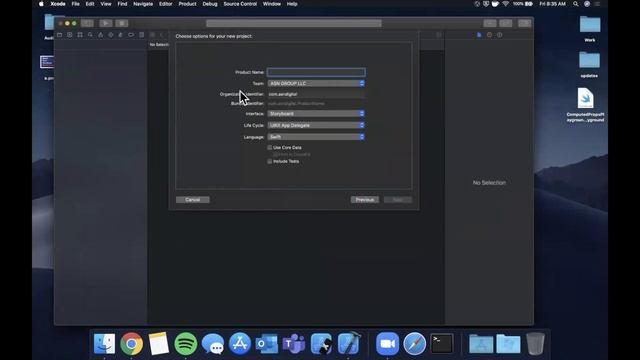Focus the Product Name text field
Screen dimensions: 640x360
(x=316, y=72)
